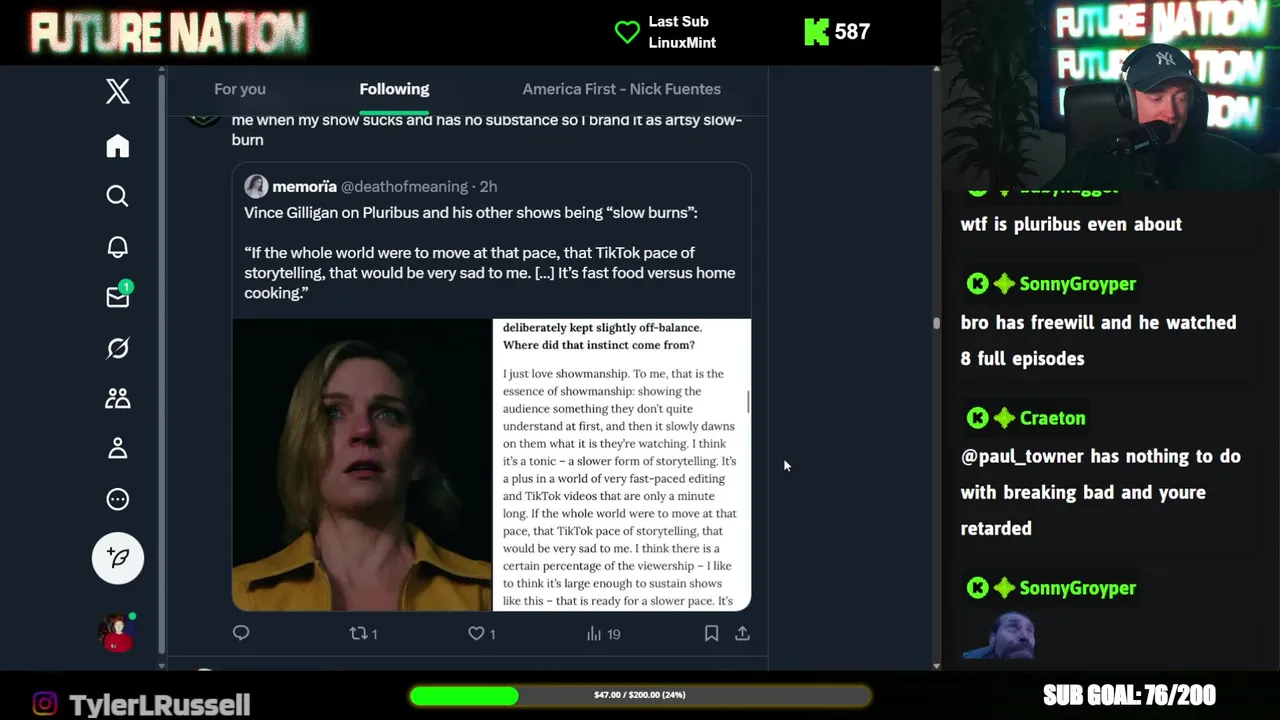Image resolution: width=1280 pixels, height=720 pixels.
Task: Like the tweet with heart icon
Action: [482, 633]
